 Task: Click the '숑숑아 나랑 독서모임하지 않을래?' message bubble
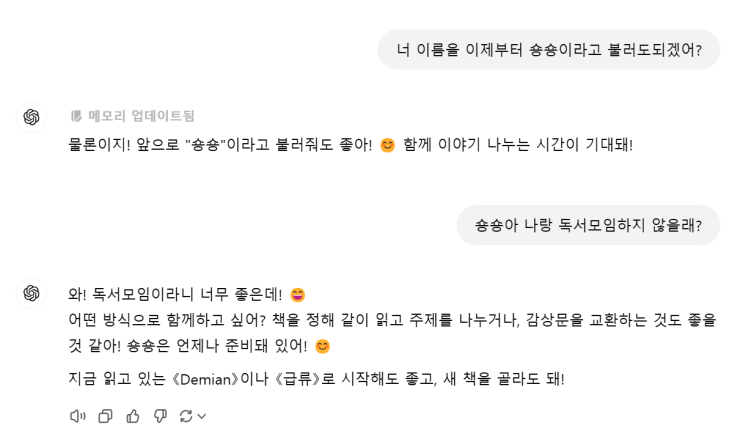coord(588,225)
